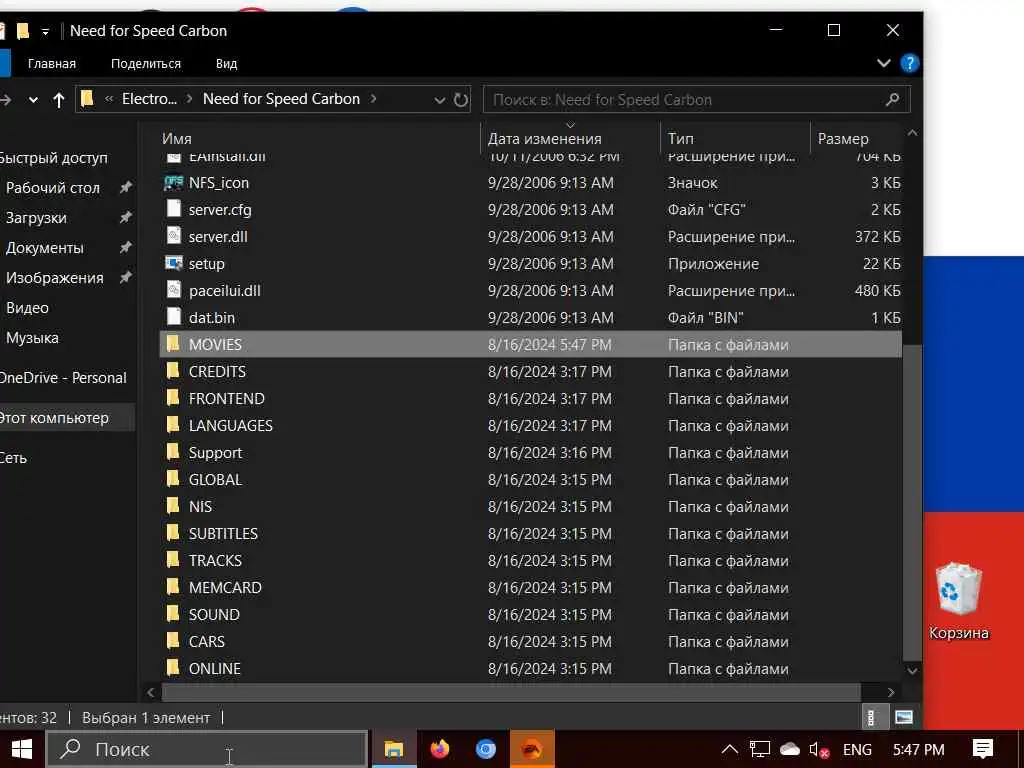
Task: Open the blue Help question mark icon
Action: (909, 63)
